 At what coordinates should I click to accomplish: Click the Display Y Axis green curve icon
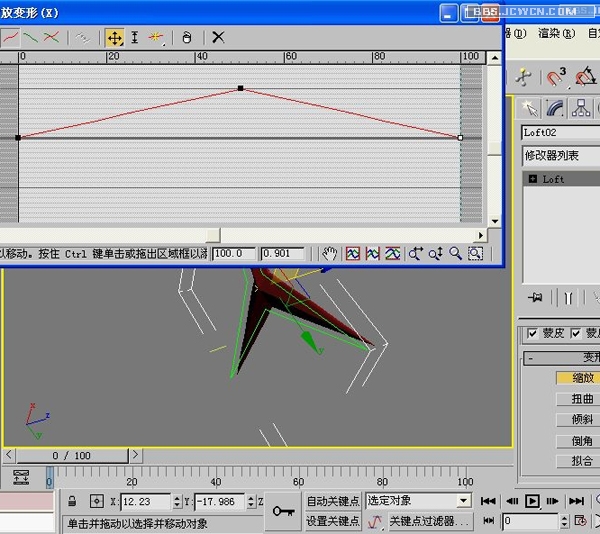[x=31, y=37]
